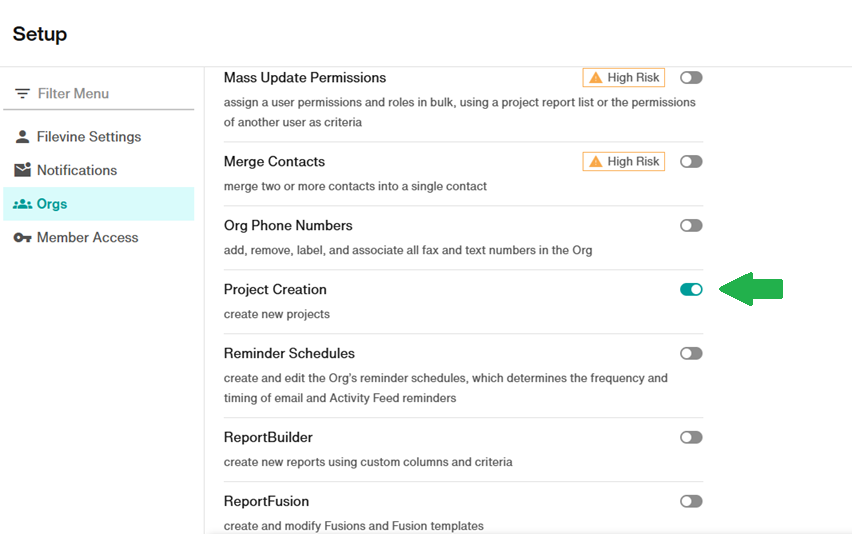Enable the Org Phone Numbers toggle
Image resolution: width=852 pixels, height=534 pixels.
(691, 225)
